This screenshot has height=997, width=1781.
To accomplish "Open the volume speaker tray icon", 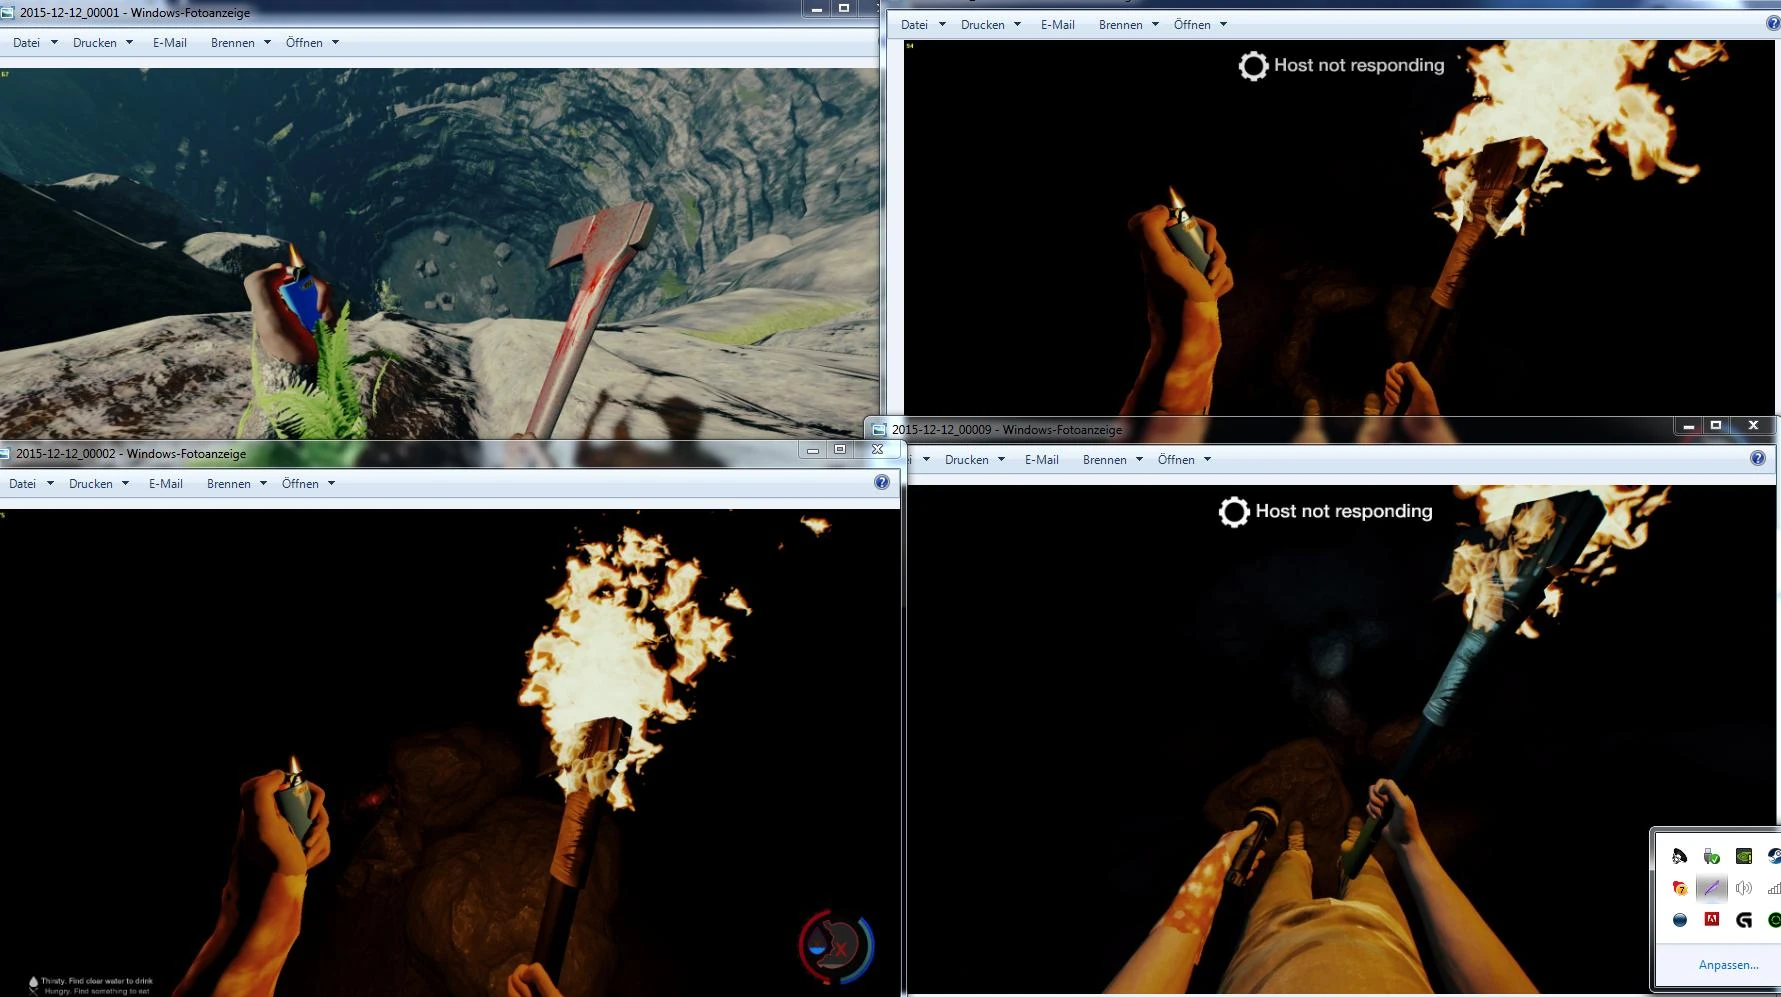I will click(x=1744, y=888).
